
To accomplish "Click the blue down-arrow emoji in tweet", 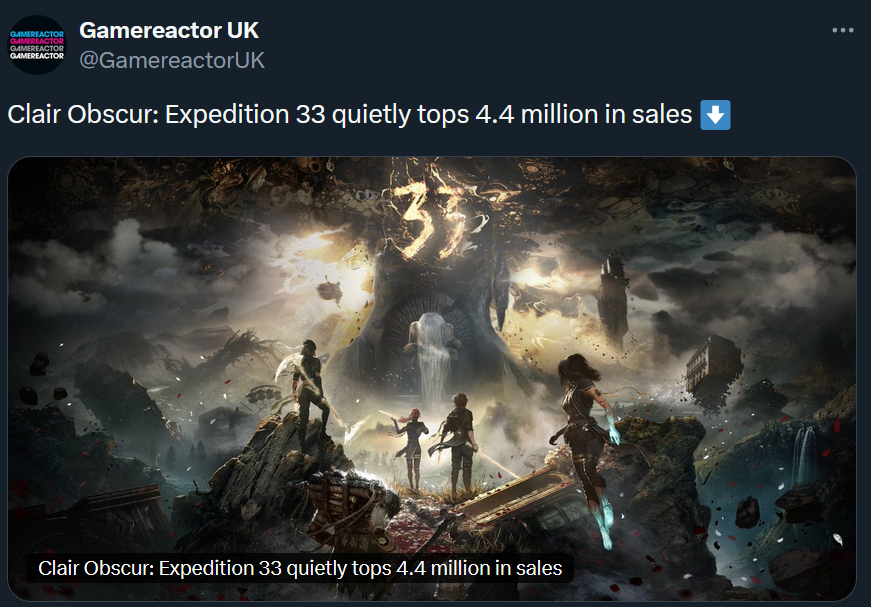I will tap(716, 115).
